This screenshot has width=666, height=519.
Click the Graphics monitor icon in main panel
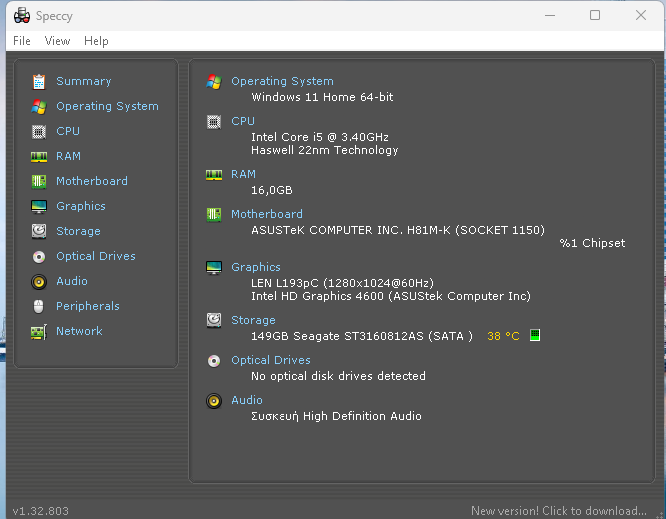(214, 268)
